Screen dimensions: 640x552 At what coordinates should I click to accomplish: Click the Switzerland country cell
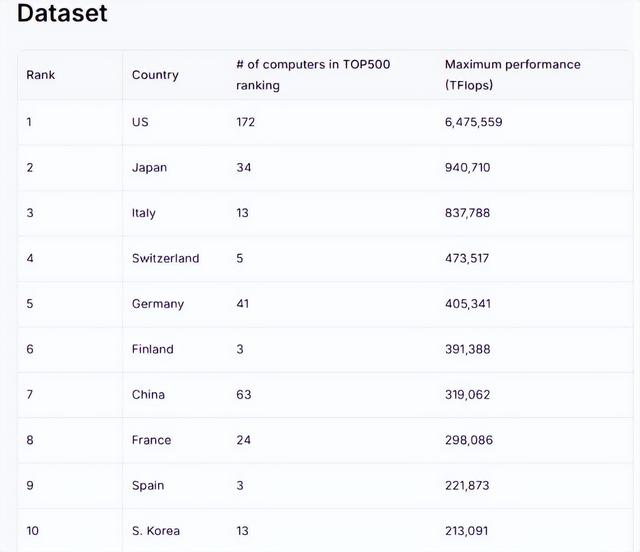point(165,258)
